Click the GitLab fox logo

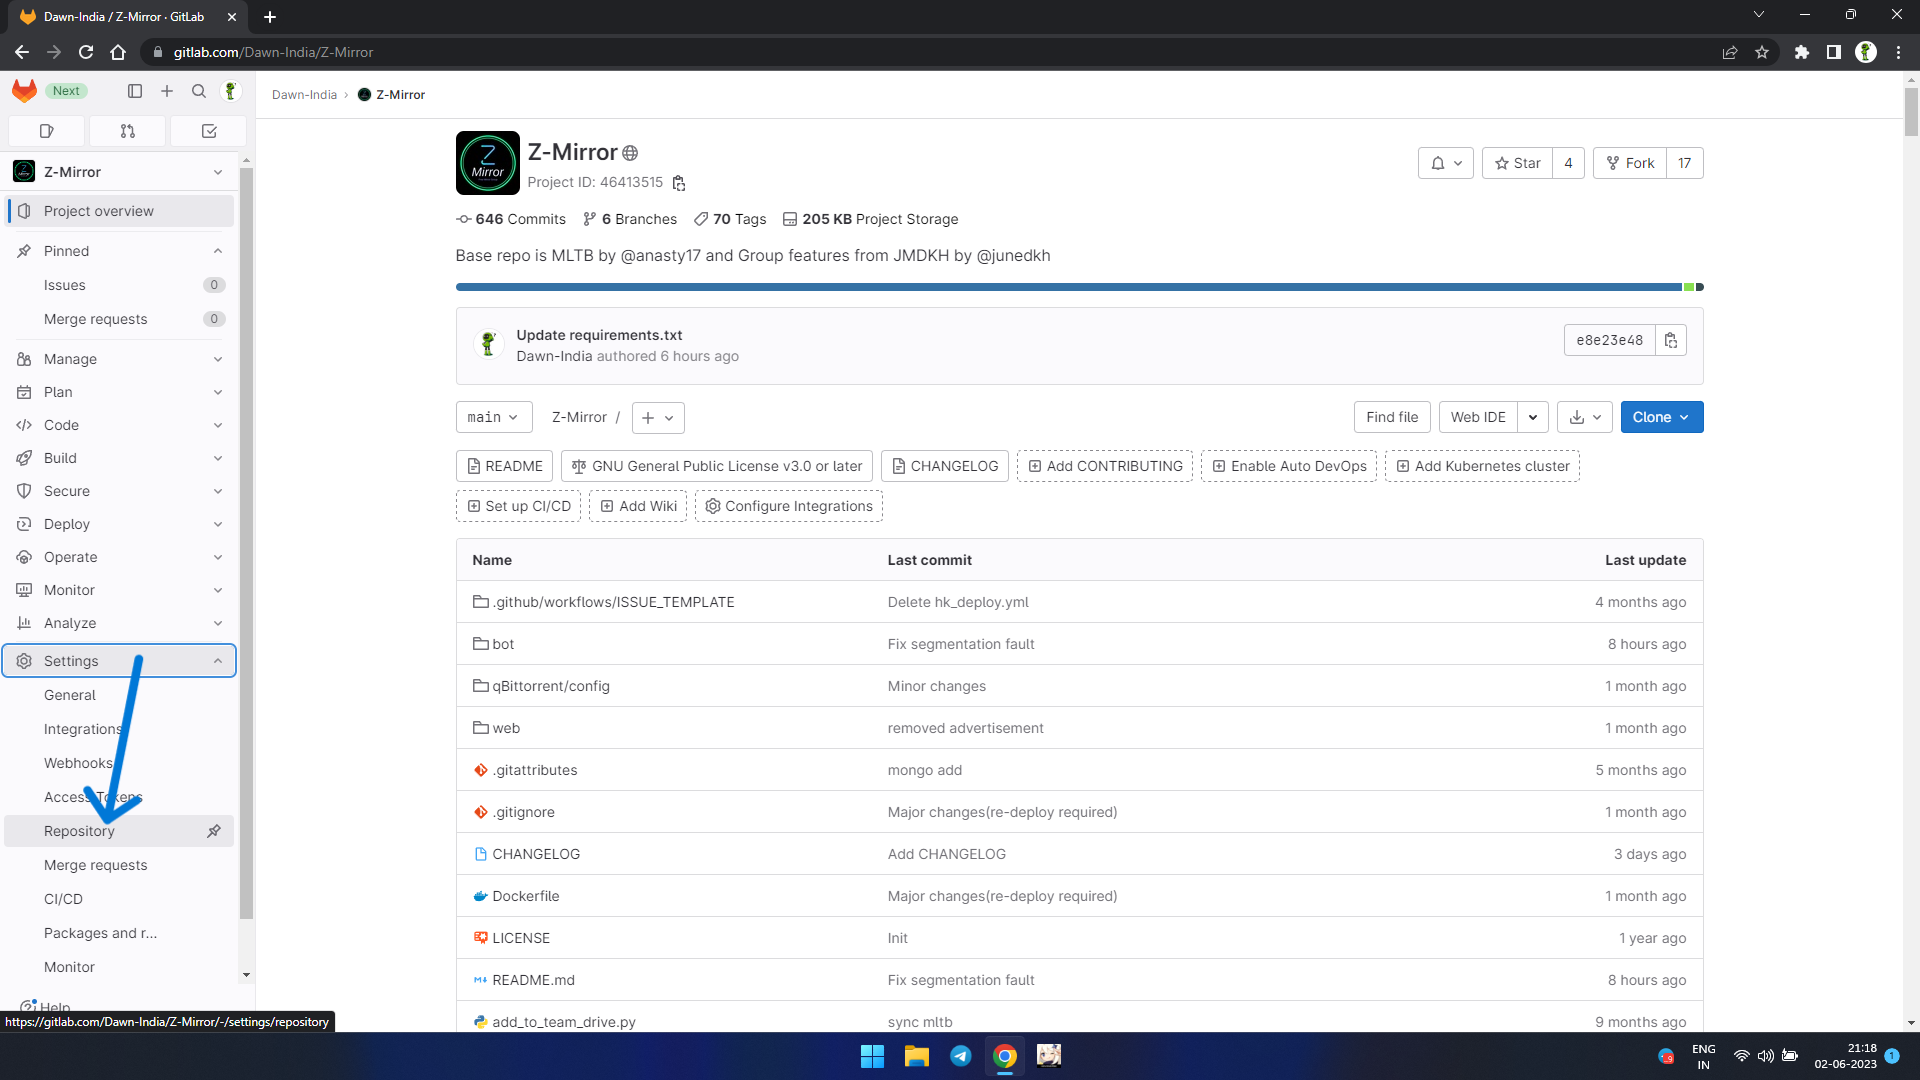[24, 91]
